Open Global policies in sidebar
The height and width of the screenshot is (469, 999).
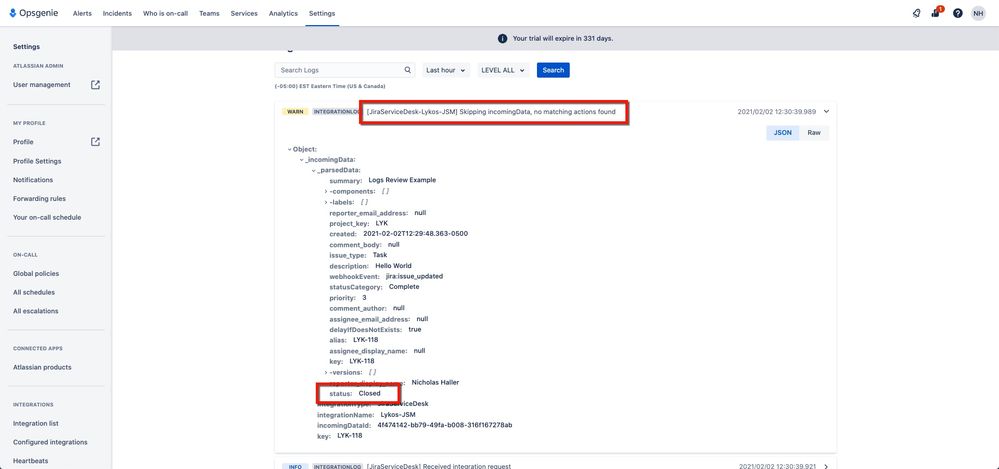click(36, 273)
